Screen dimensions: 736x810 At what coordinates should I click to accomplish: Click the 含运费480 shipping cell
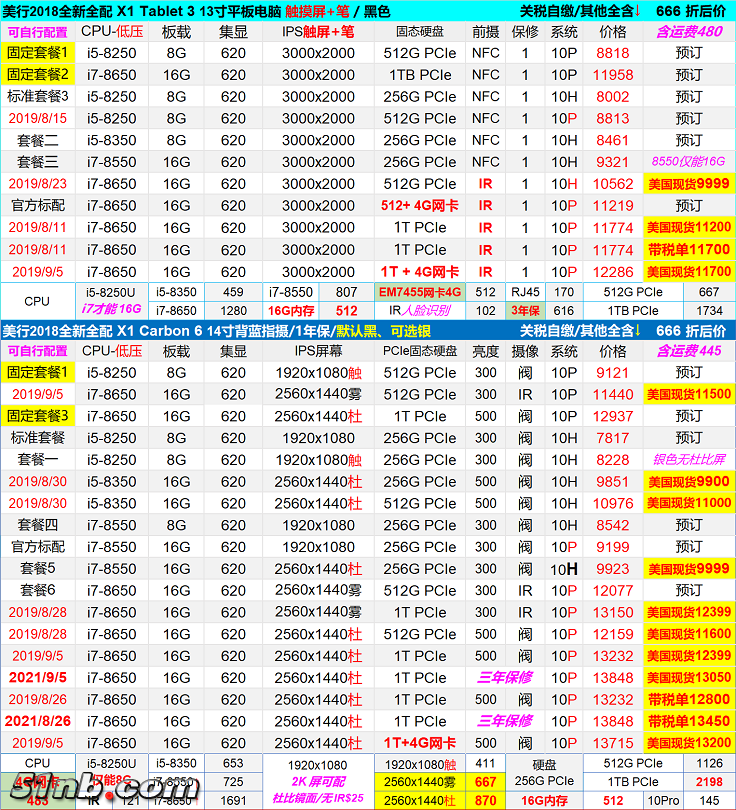[688, 31]
